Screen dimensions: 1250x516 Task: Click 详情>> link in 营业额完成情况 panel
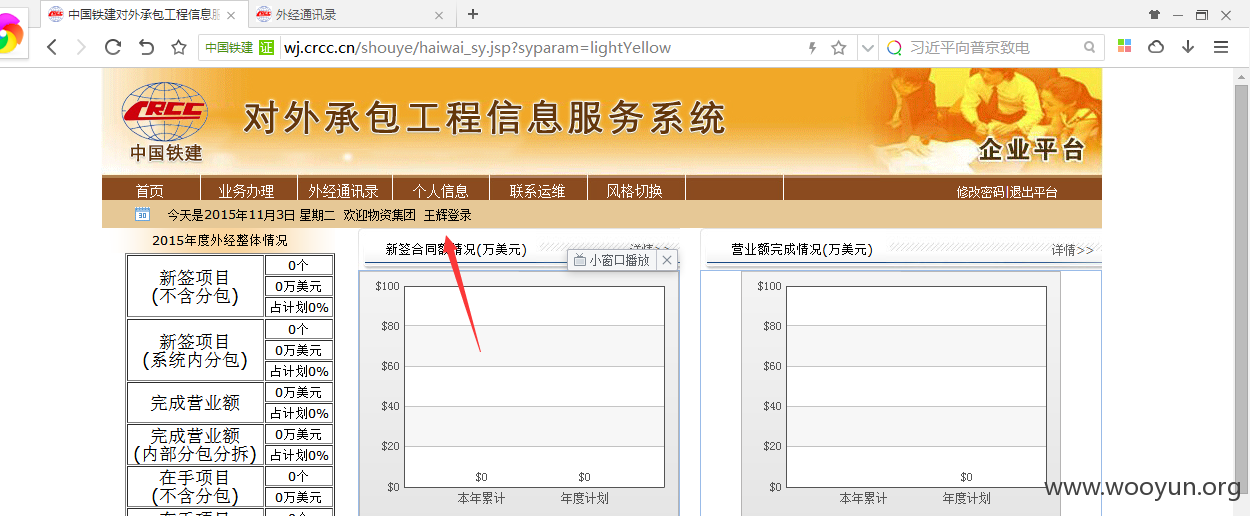pyautogui.click(x=1072, y=250)
